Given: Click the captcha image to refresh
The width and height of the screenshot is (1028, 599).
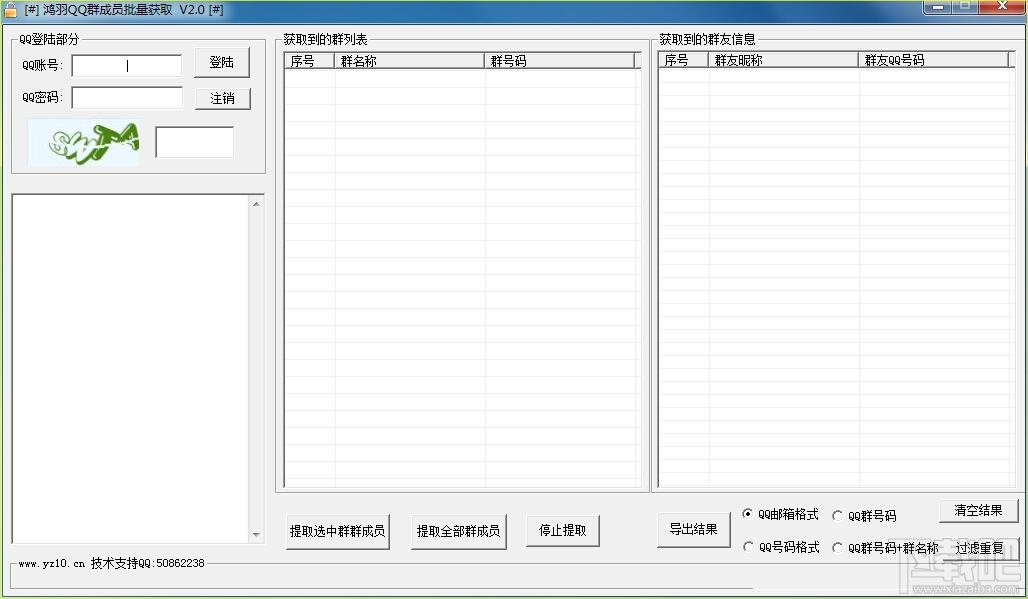Looking at the screenshot, I should pos(83,142).
